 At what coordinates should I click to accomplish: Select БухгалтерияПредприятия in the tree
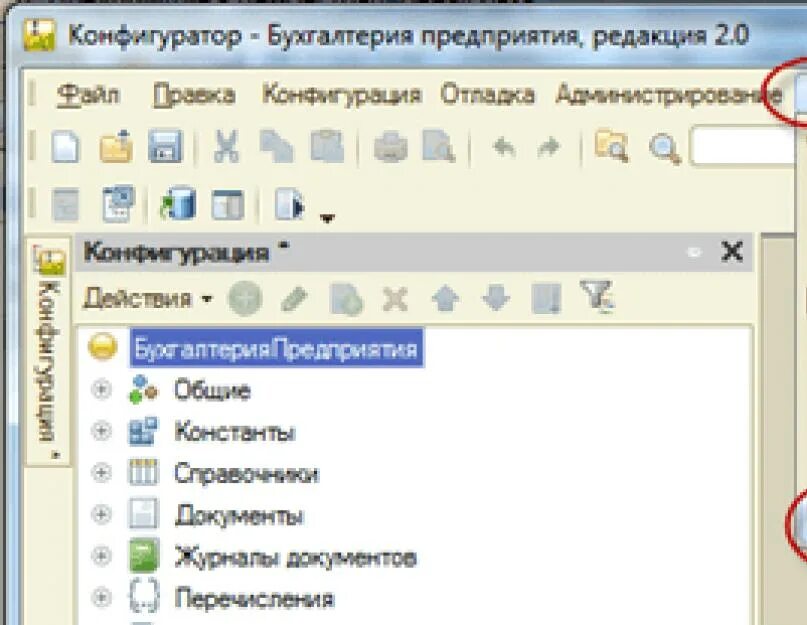point(276,348)
